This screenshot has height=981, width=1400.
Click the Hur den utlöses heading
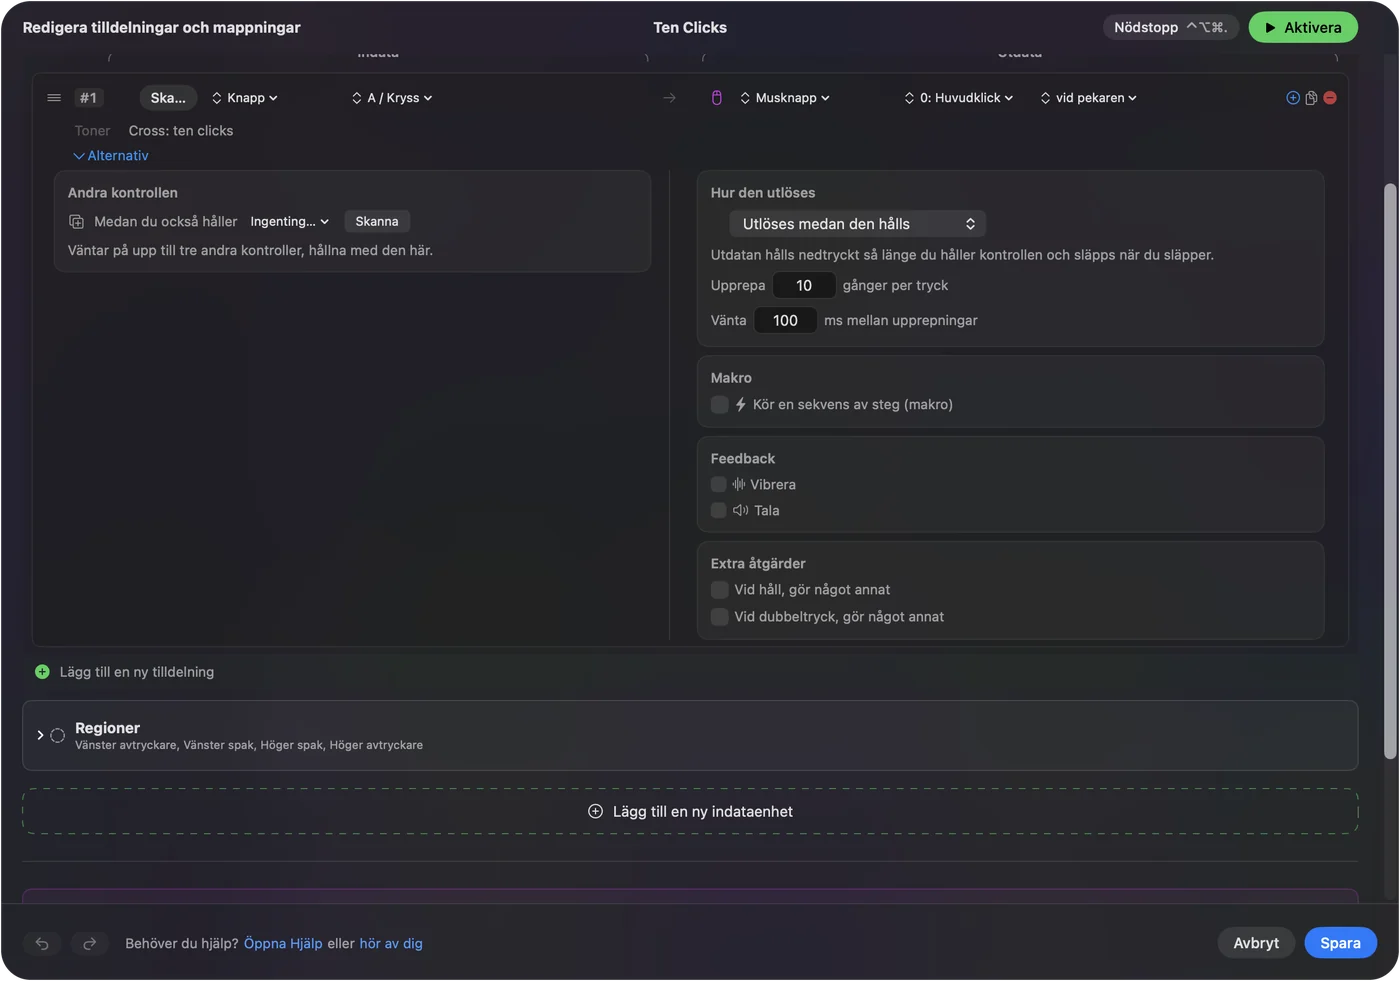763,193
